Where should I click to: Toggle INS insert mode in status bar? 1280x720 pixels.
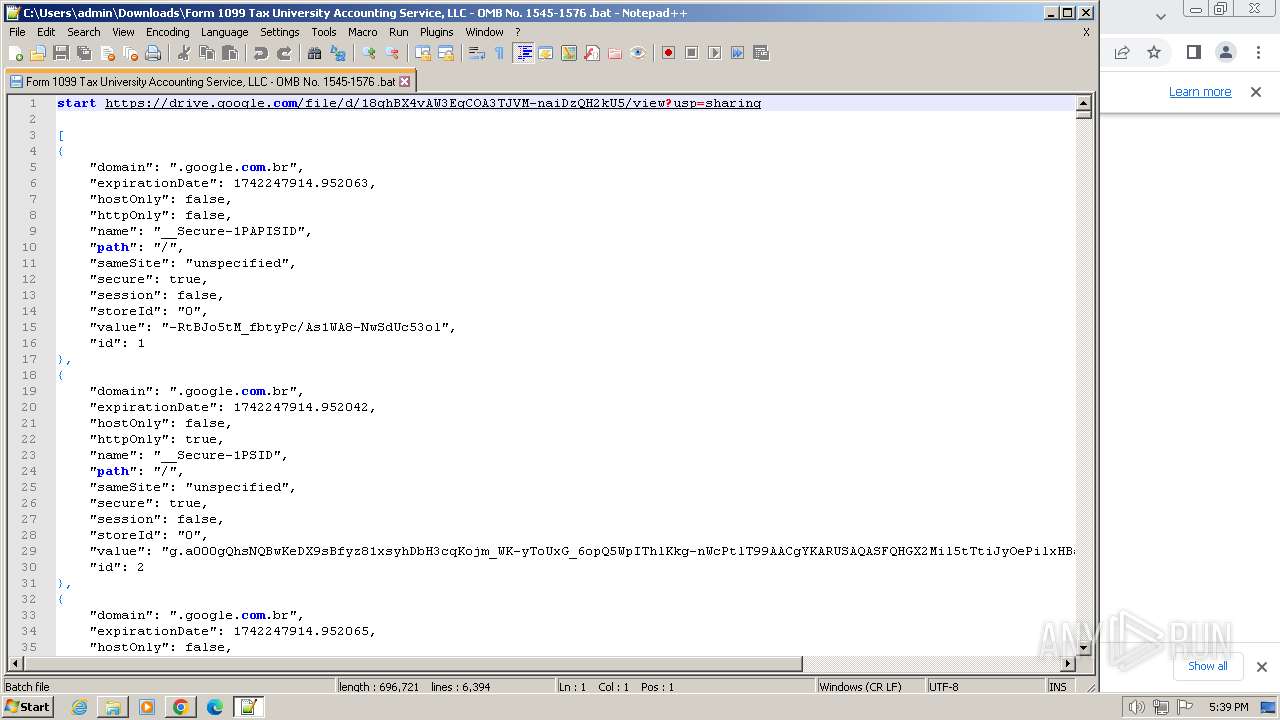coord(1058,687)
